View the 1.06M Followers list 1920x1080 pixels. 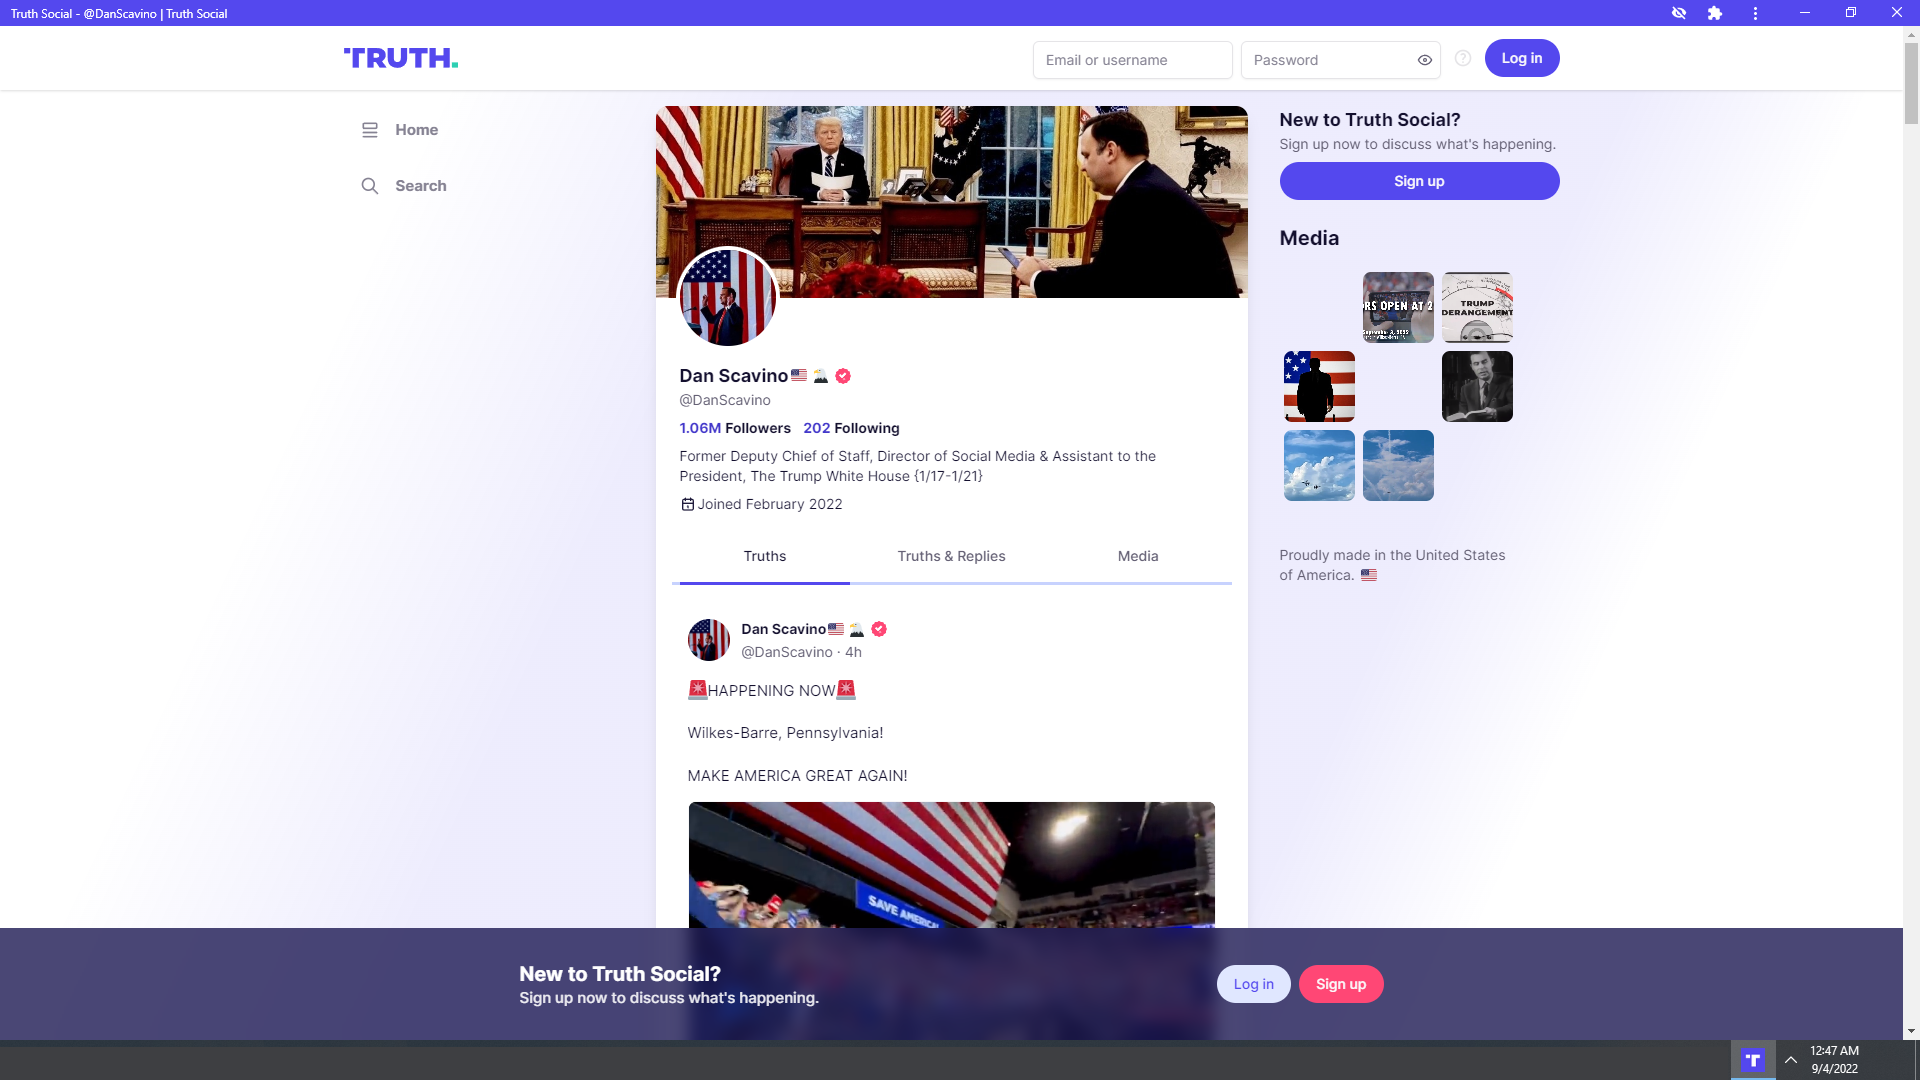click(735, 428)
